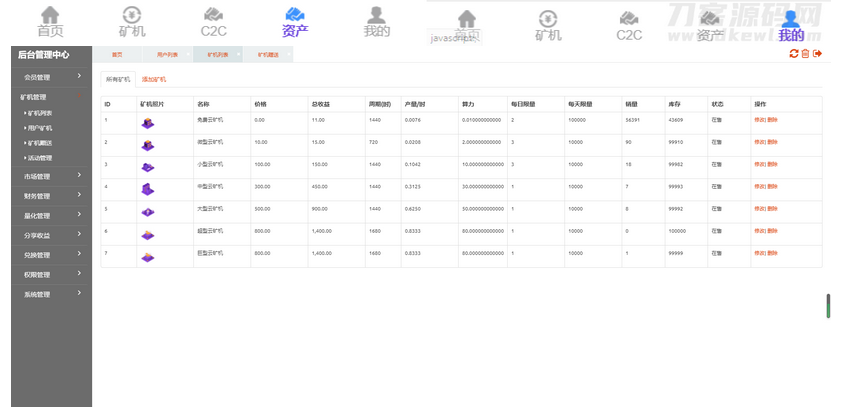841x407 pixels.
Task: Open 活动管理 in the sidebar submenu
Action: click(40, 157)
